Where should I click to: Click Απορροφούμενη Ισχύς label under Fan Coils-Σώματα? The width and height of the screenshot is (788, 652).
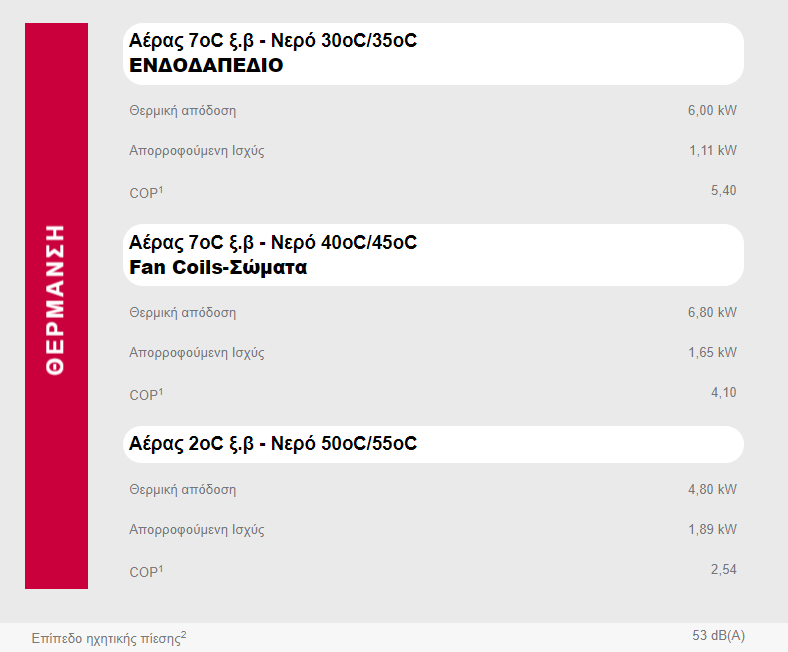pos(196,353)
